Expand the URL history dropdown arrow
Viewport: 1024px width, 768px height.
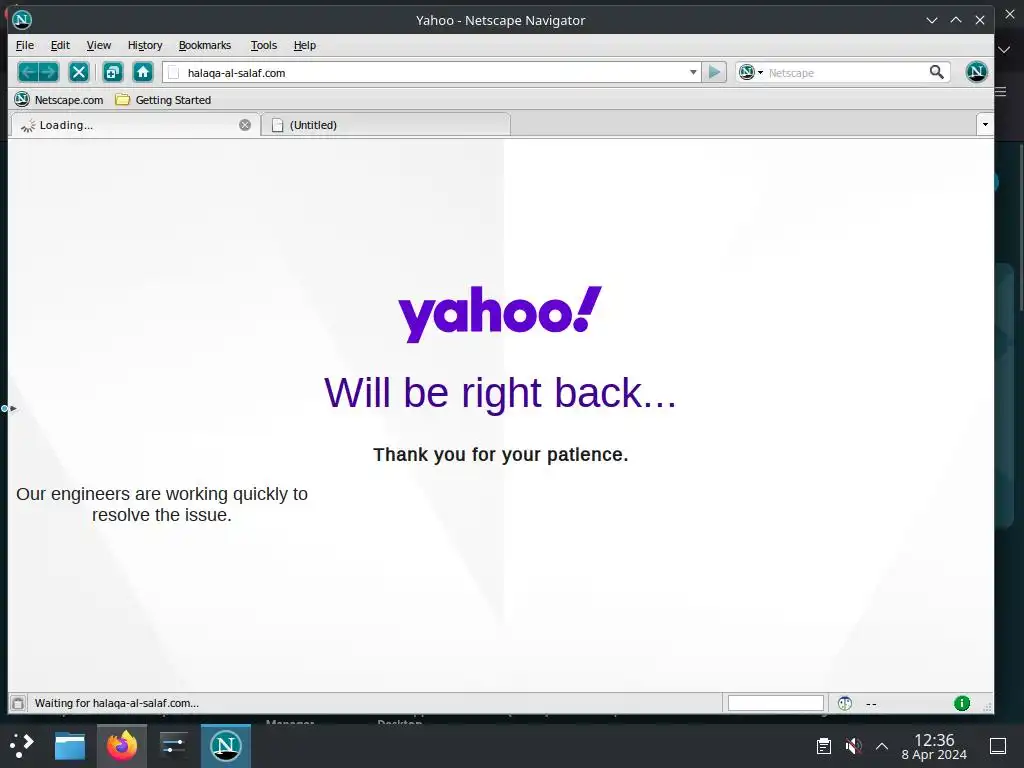693,72
